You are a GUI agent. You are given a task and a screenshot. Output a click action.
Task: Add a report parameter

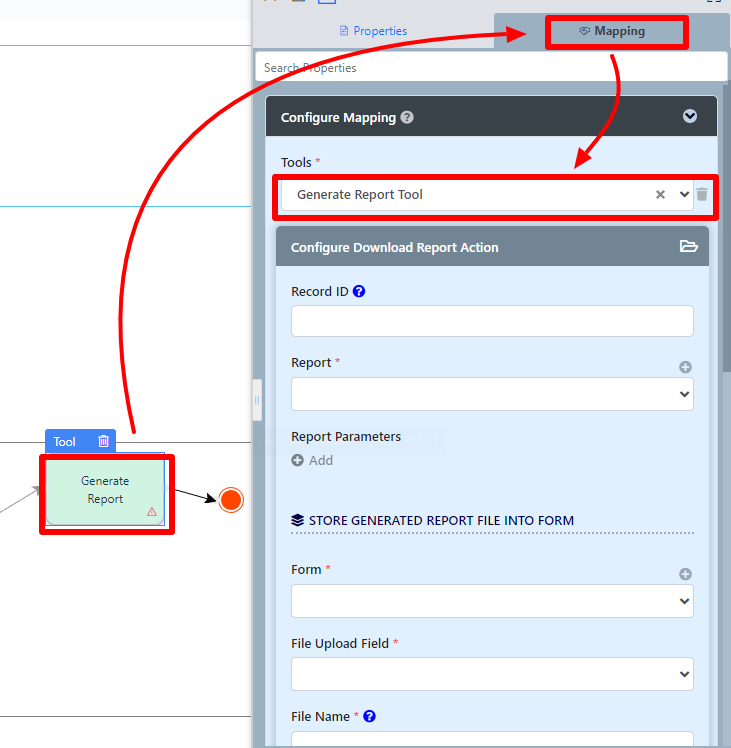pyautogui.click(x=312, y=460)
